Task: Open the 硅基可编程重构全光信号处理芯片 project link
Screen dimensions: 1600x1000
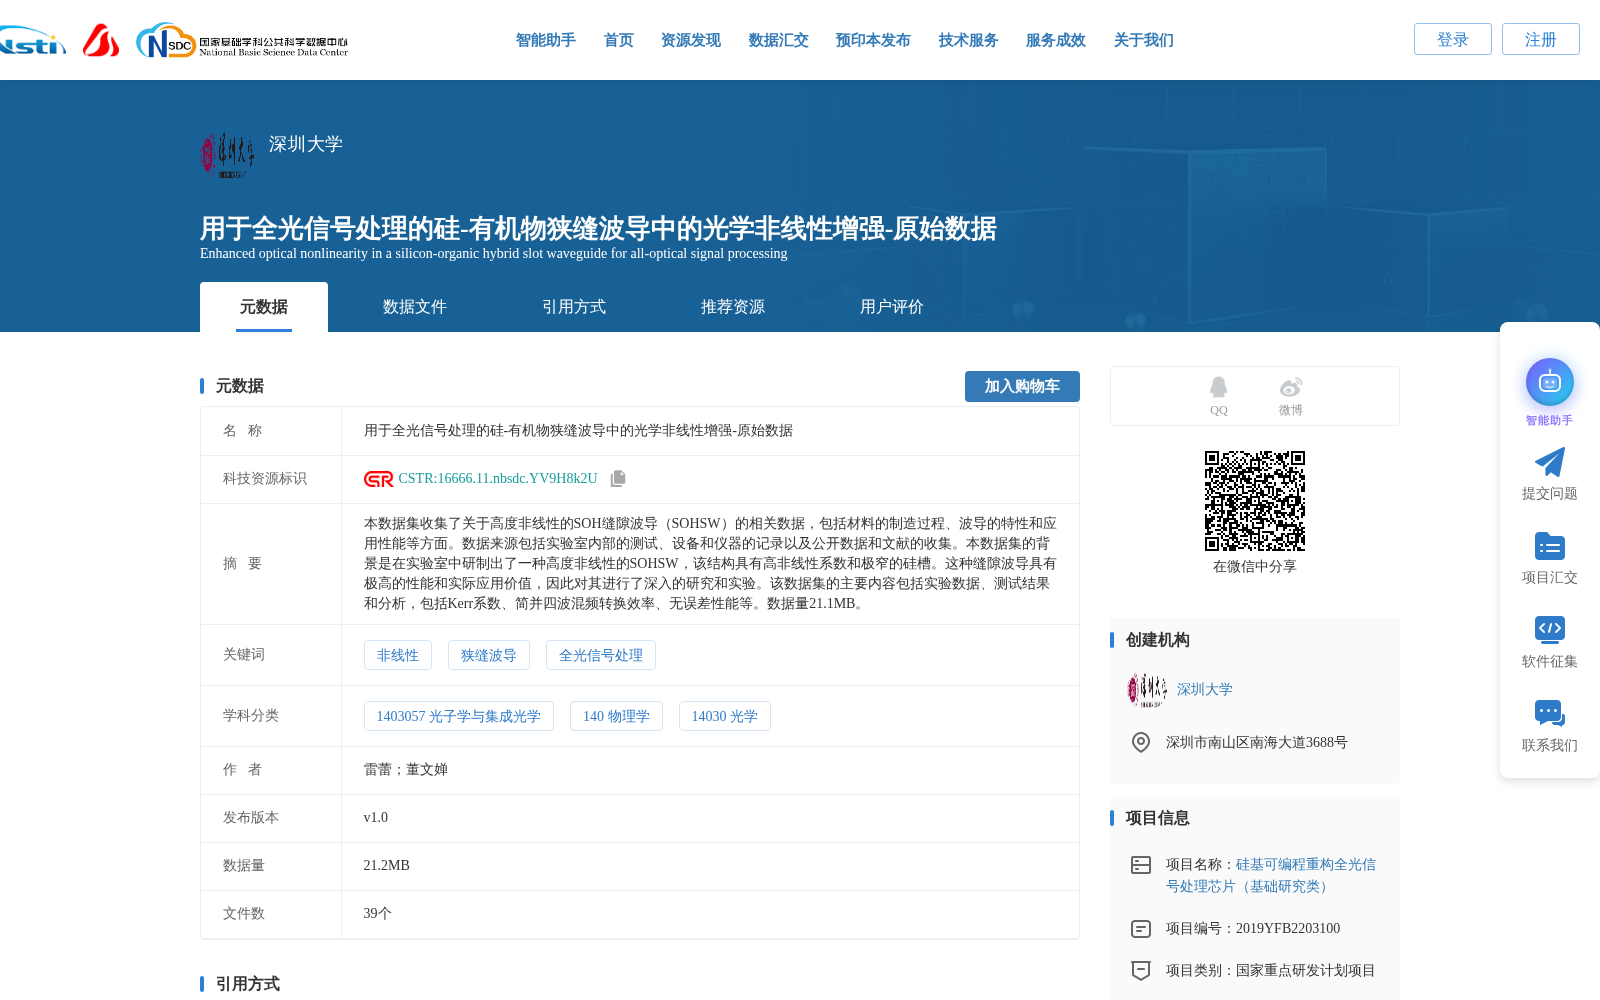Action: 1270,875
